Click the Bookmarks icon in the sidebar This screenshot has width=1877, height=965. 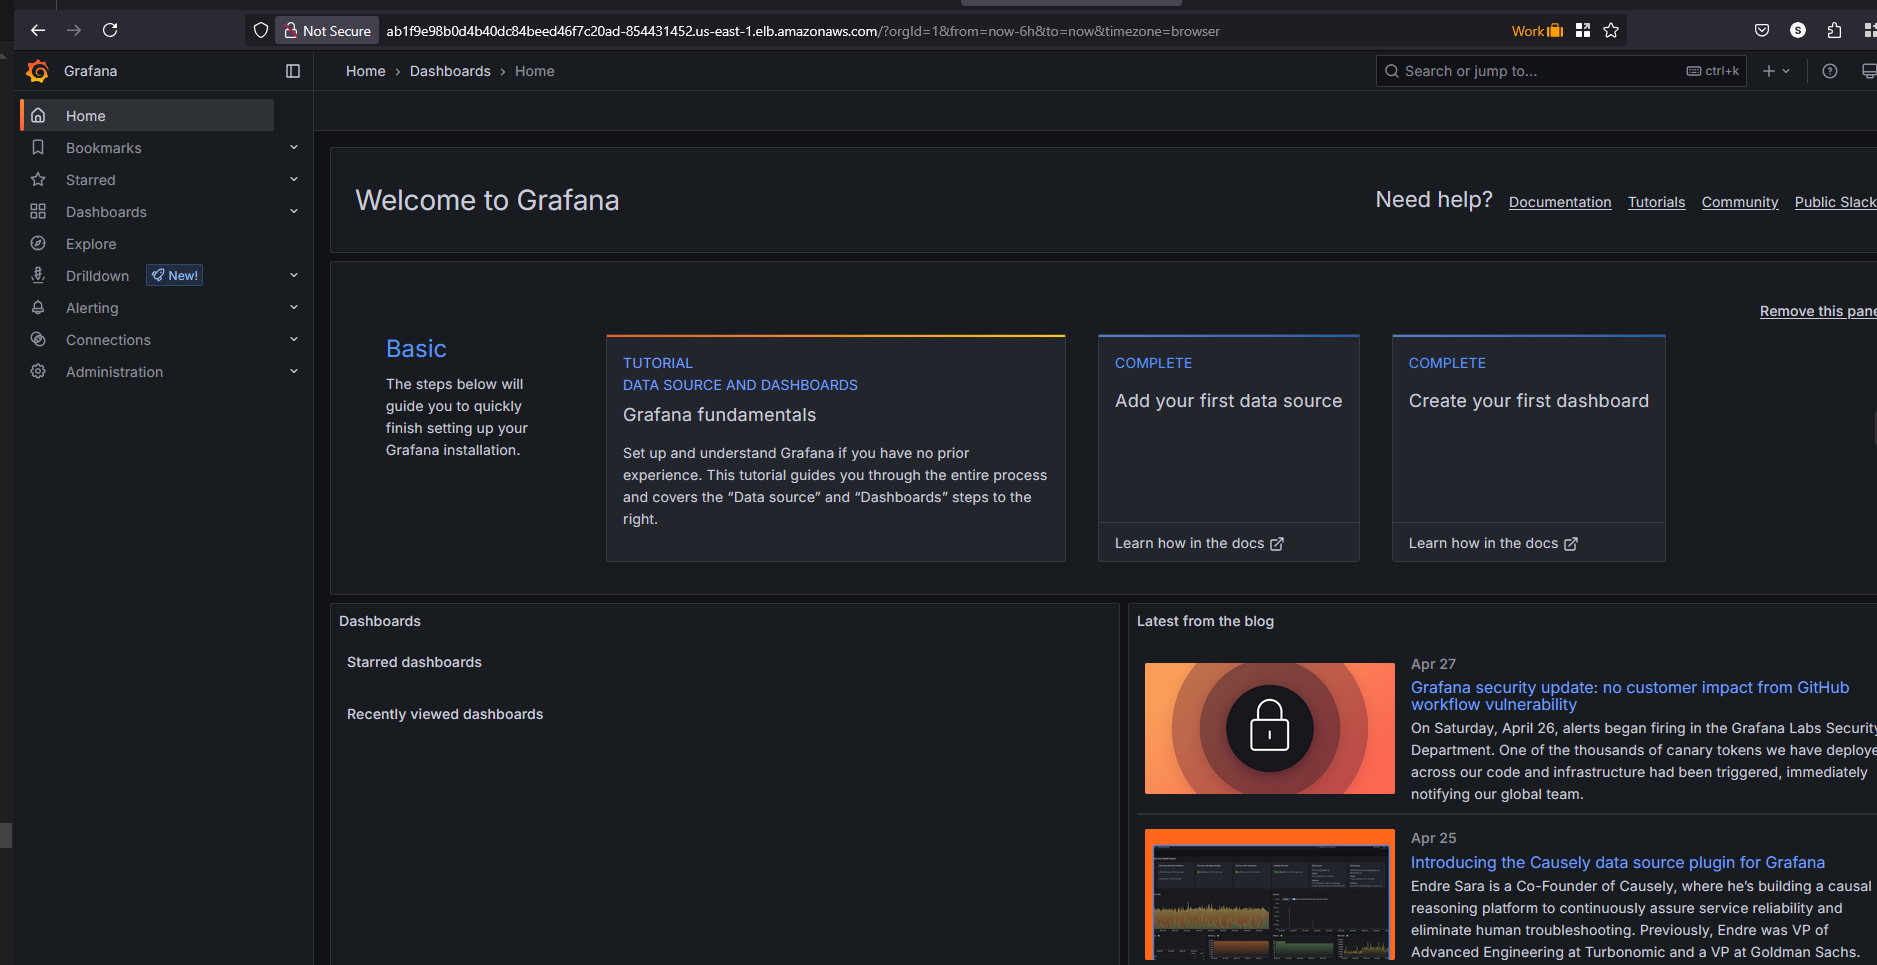tap(38, 147)
